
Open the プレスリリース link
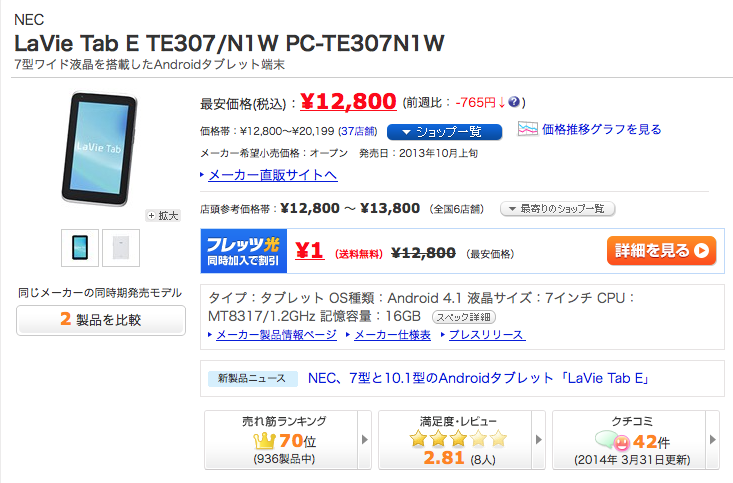tap(486, 335)
